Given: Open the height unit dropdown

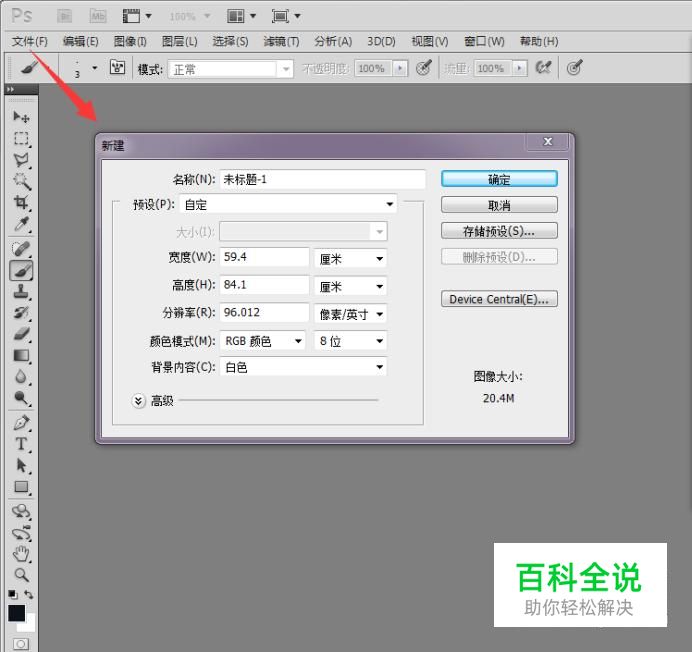Looking at the screenshot, I should [350, 286].
